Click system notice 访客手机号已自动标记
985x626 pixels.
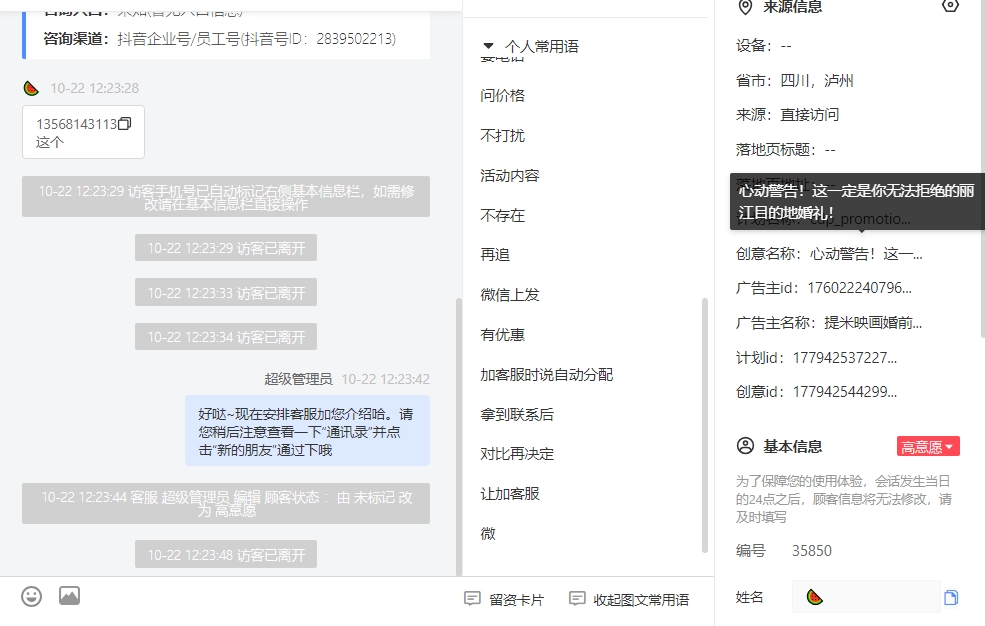pos(226,197)
